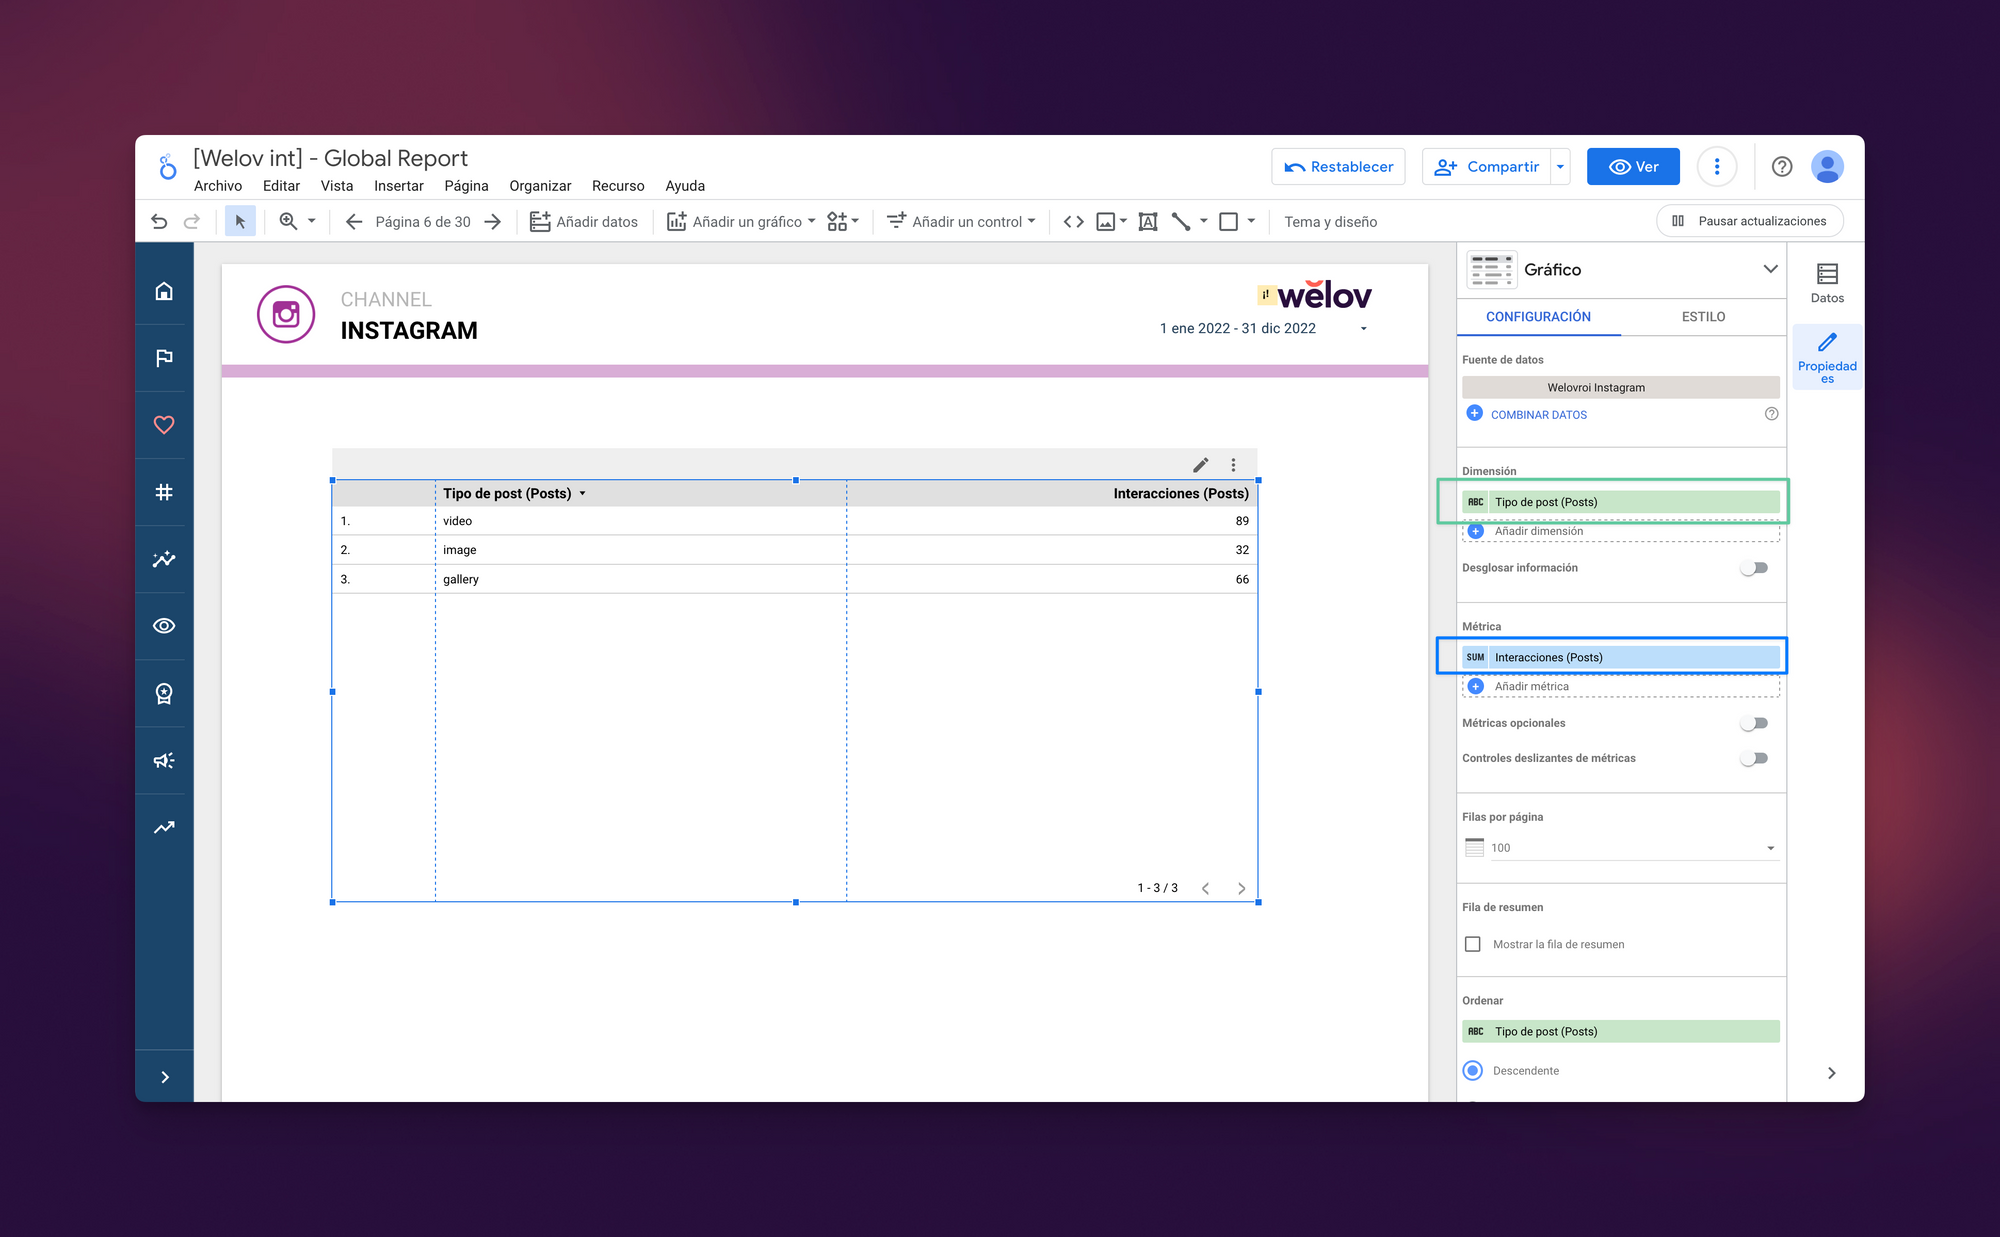
Task: Expand left sidebar with bottom chevron
Action: (x=165, y=1077)
